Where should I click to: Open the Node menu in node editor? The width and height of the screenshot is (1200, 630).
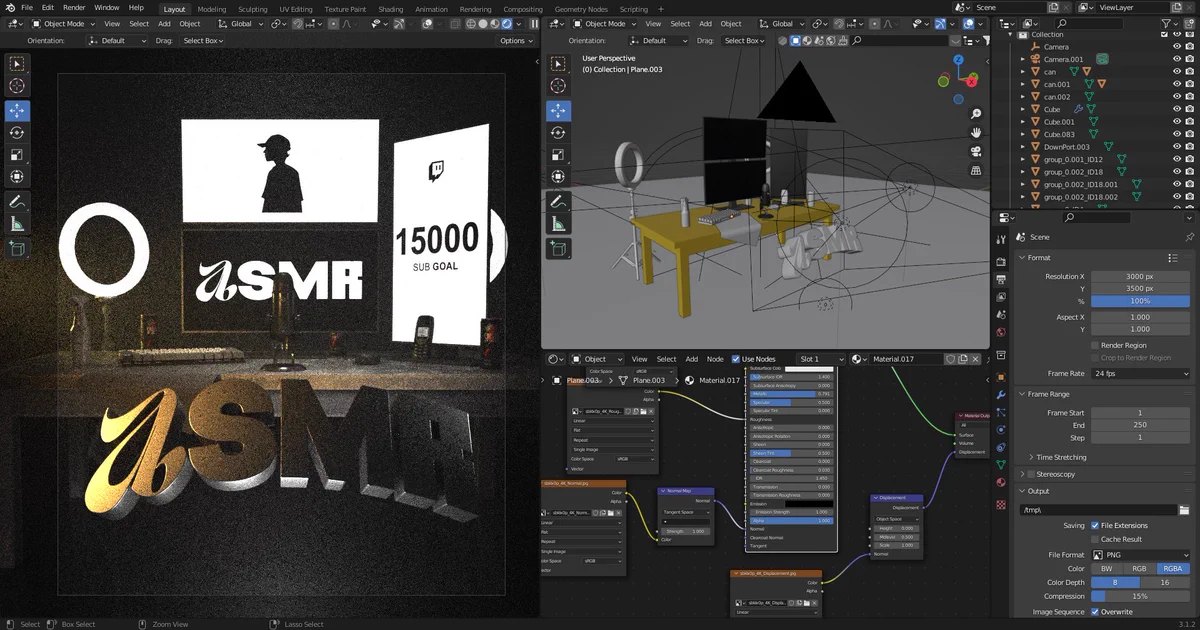(715, 359)
